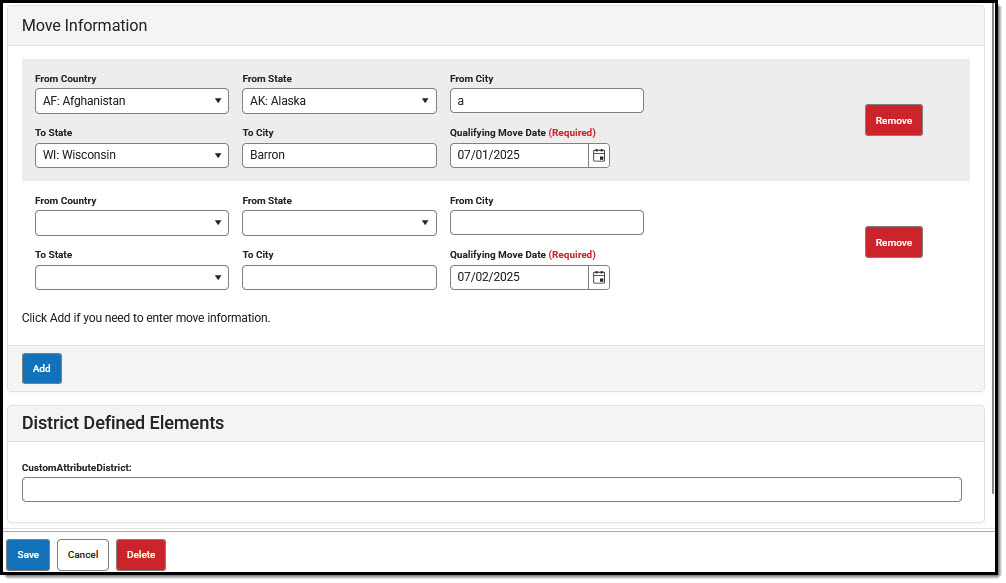Click the second record's From Country dropdown arrow
1006x583 pixels.
click(x=218, y=222)
